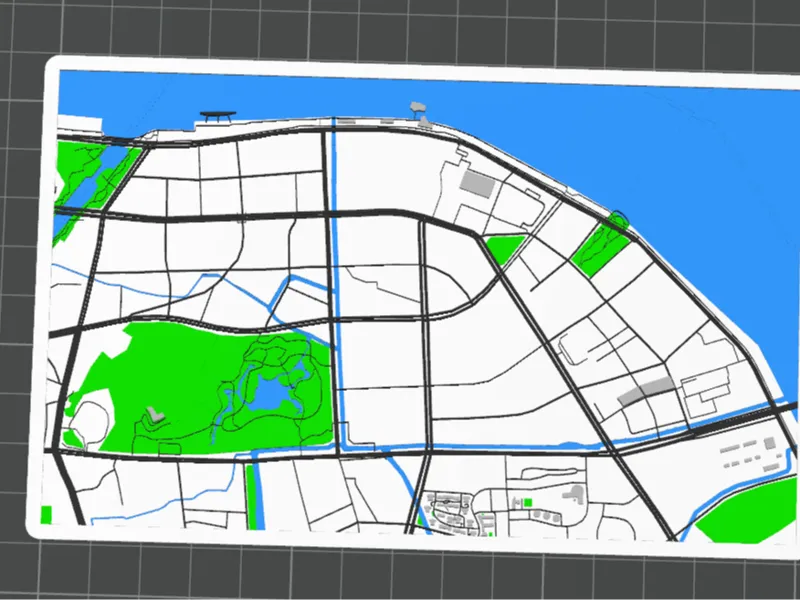This screenshot has width=800, height=600.
Task: Click the long diagonal gray building block
Action: [x=646, y=391]
